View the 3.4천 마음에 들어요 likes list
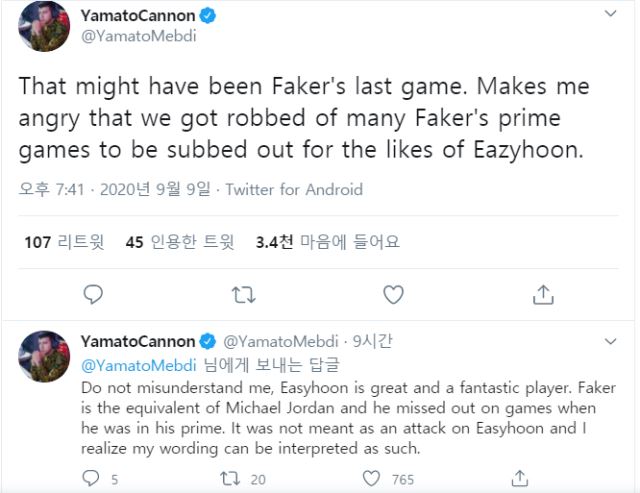The height and width of the screenshot is (493, 640). [x=327, y=242]
